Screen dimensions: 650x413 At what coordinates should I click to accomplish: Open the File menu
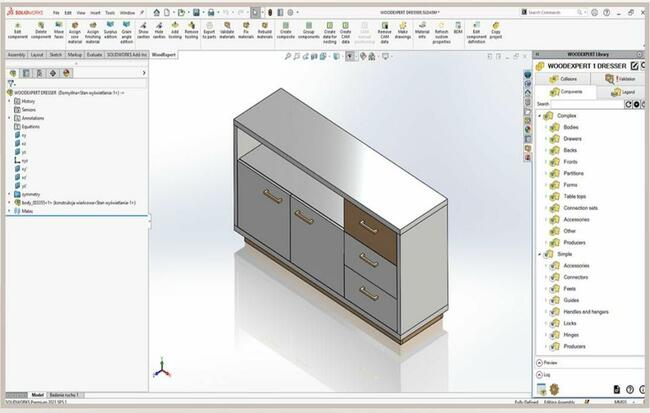(56, 13)
